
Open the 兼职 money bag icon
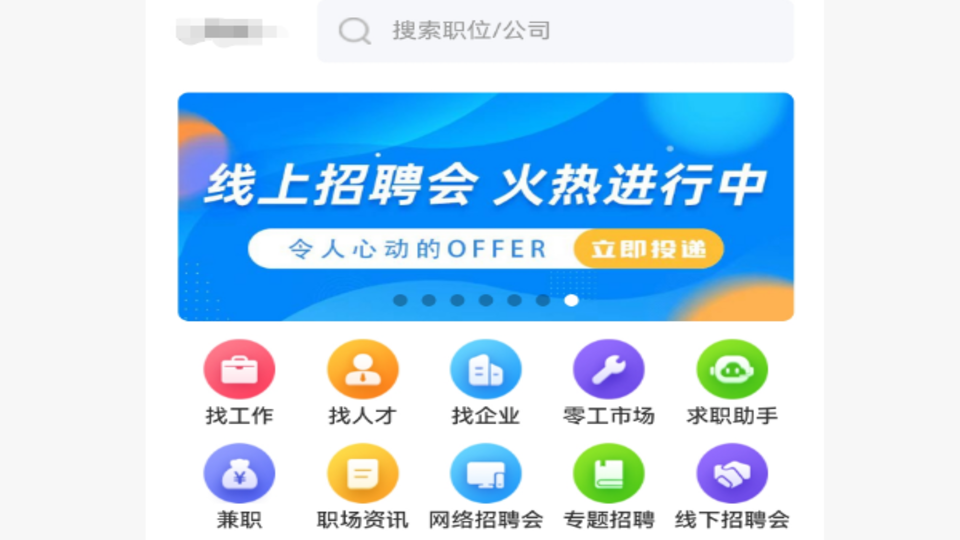point(239,473)
